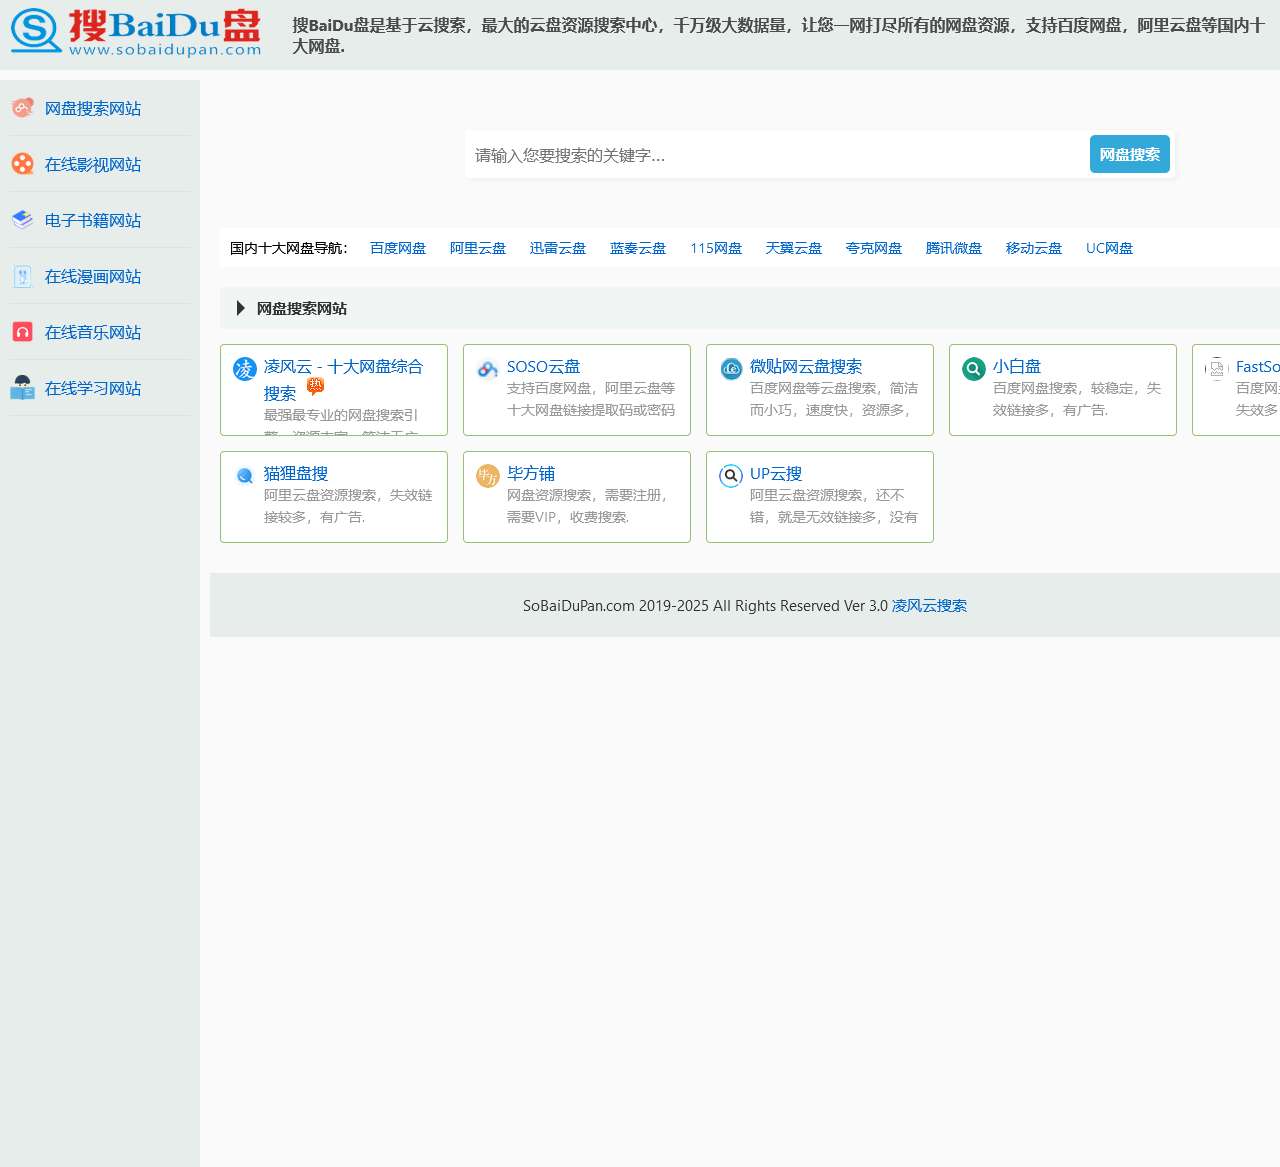
Task: Open 电子书籍网站 in the sidebar
Action: point(93,220)
